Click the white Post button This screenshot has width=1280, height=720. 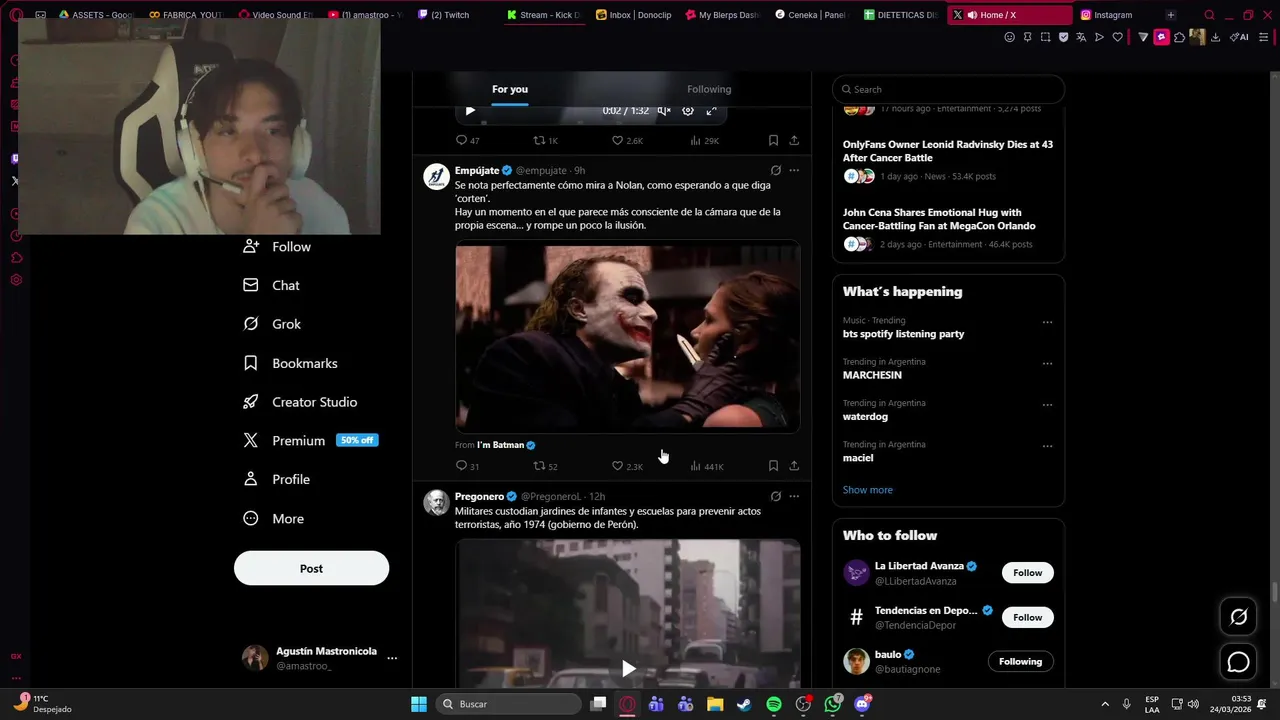point(311,568)
